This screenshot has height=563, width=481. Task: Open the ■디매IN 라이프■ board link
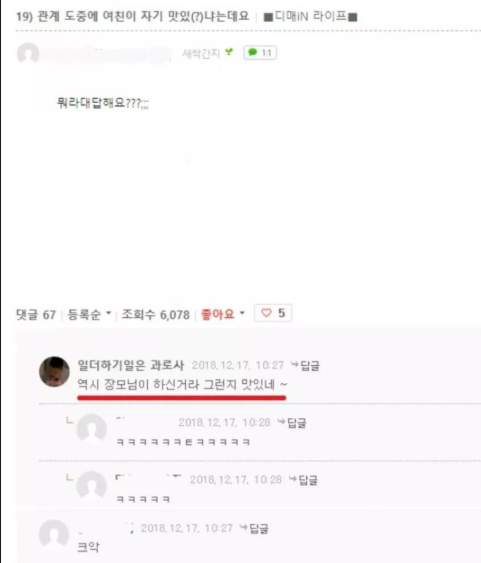click(310, 17)
